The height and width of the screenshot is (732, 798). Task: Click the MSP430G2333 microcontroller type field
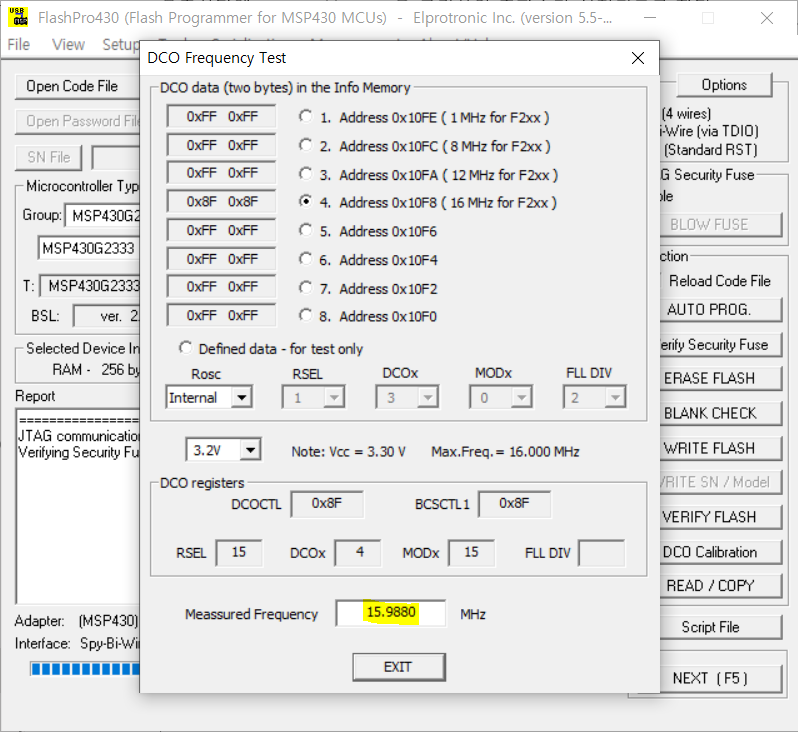(x=89, y=248)
